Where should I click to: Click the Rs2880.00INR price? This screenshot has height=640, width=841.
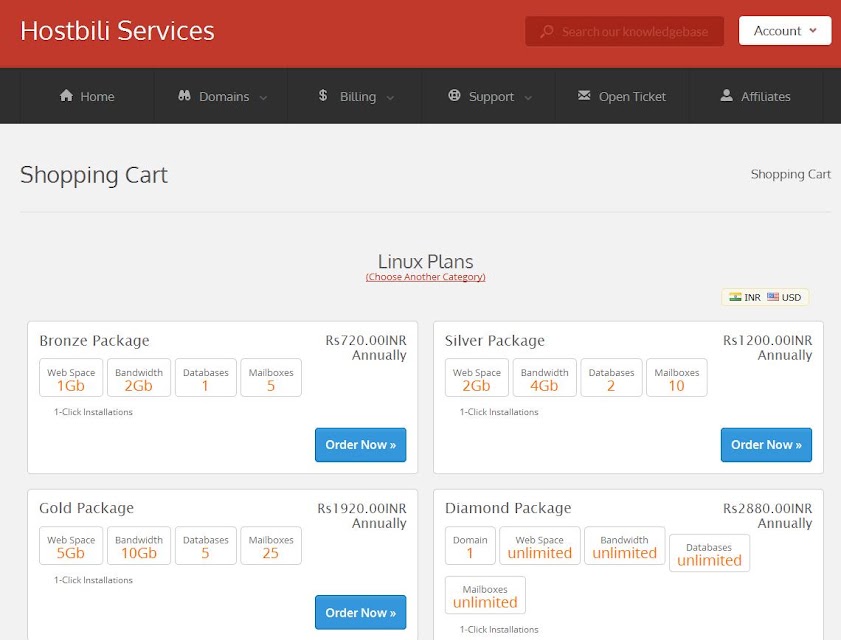[x=768, y=508]
